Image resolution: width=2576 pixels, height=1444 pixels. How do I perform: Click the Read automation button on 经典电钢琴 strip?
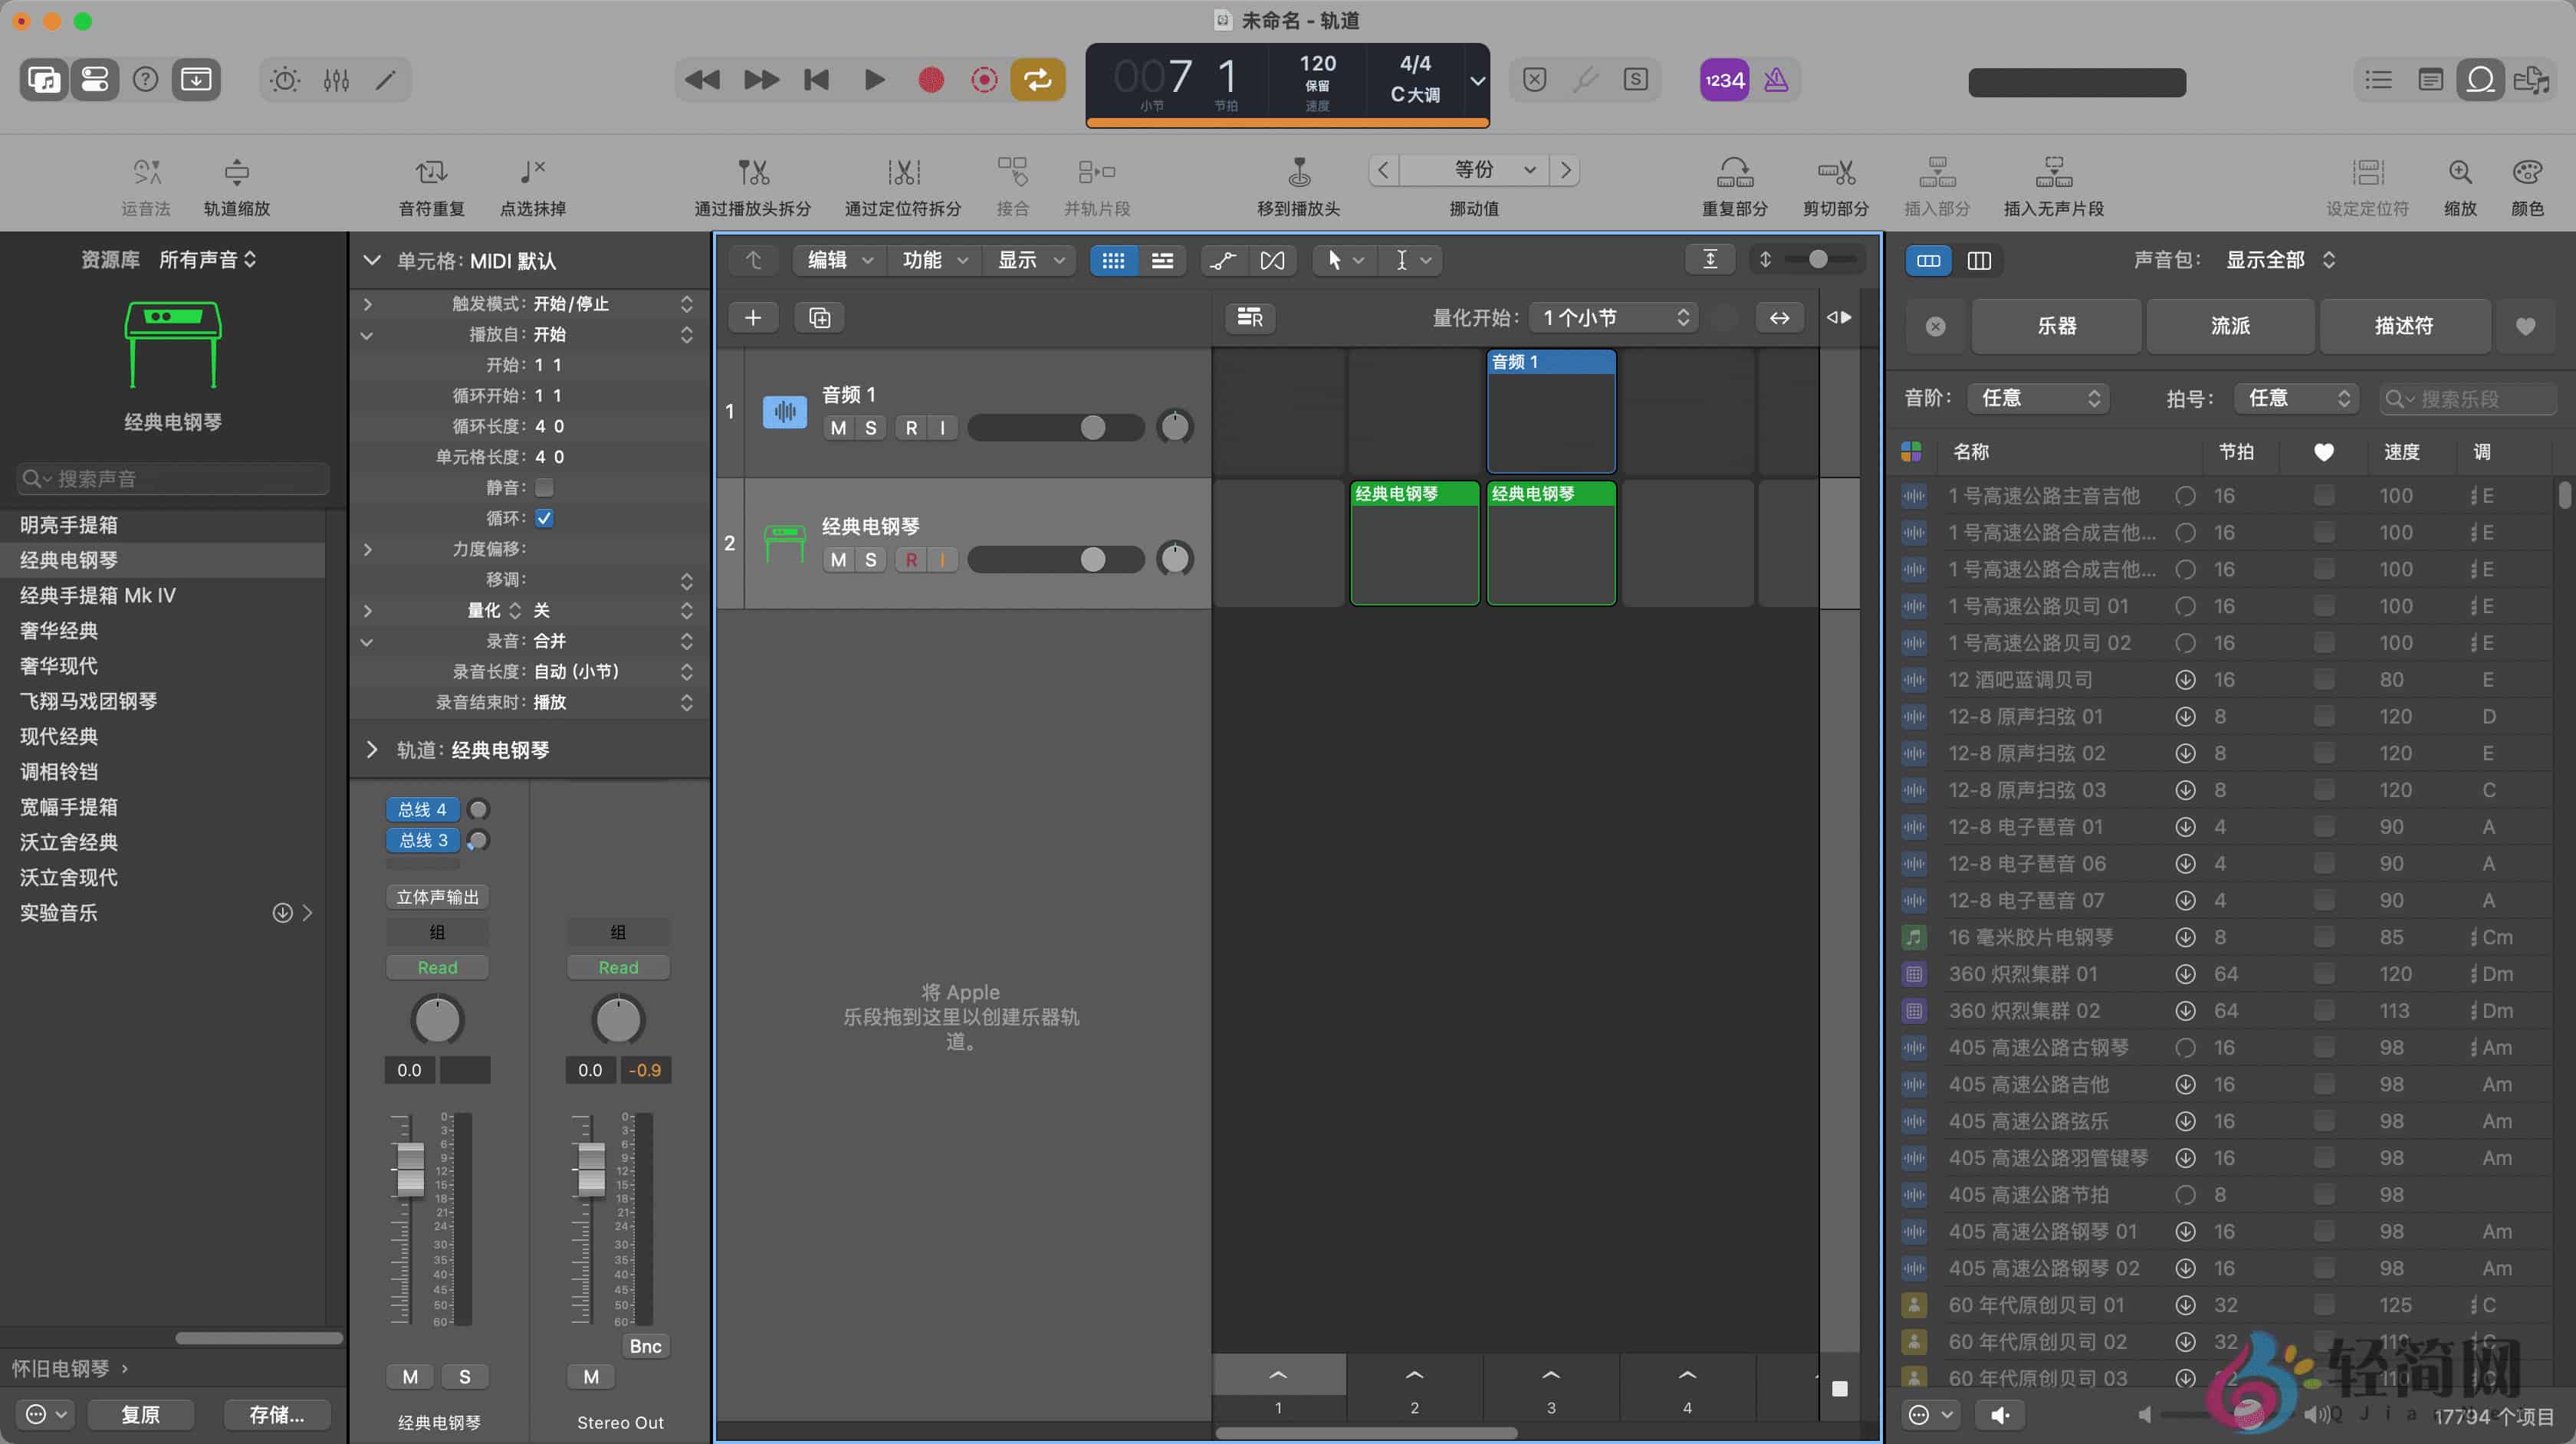(437, 967)
